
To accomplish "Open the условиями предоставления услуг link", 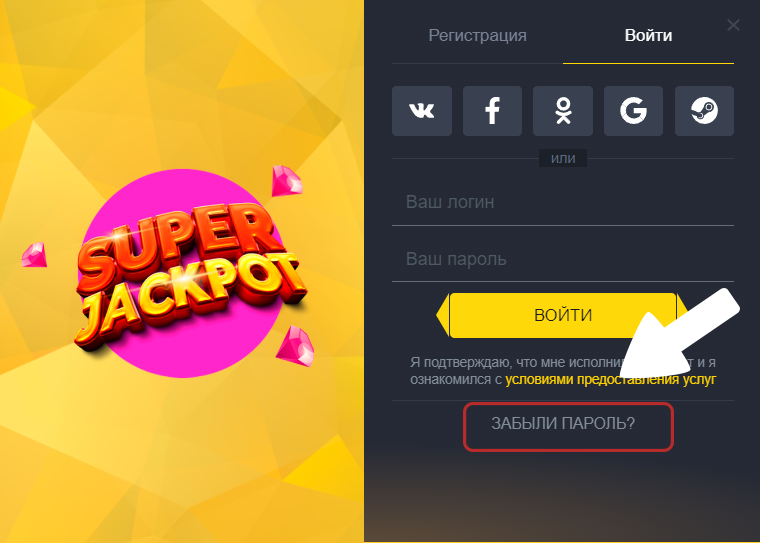I will 610,380.
